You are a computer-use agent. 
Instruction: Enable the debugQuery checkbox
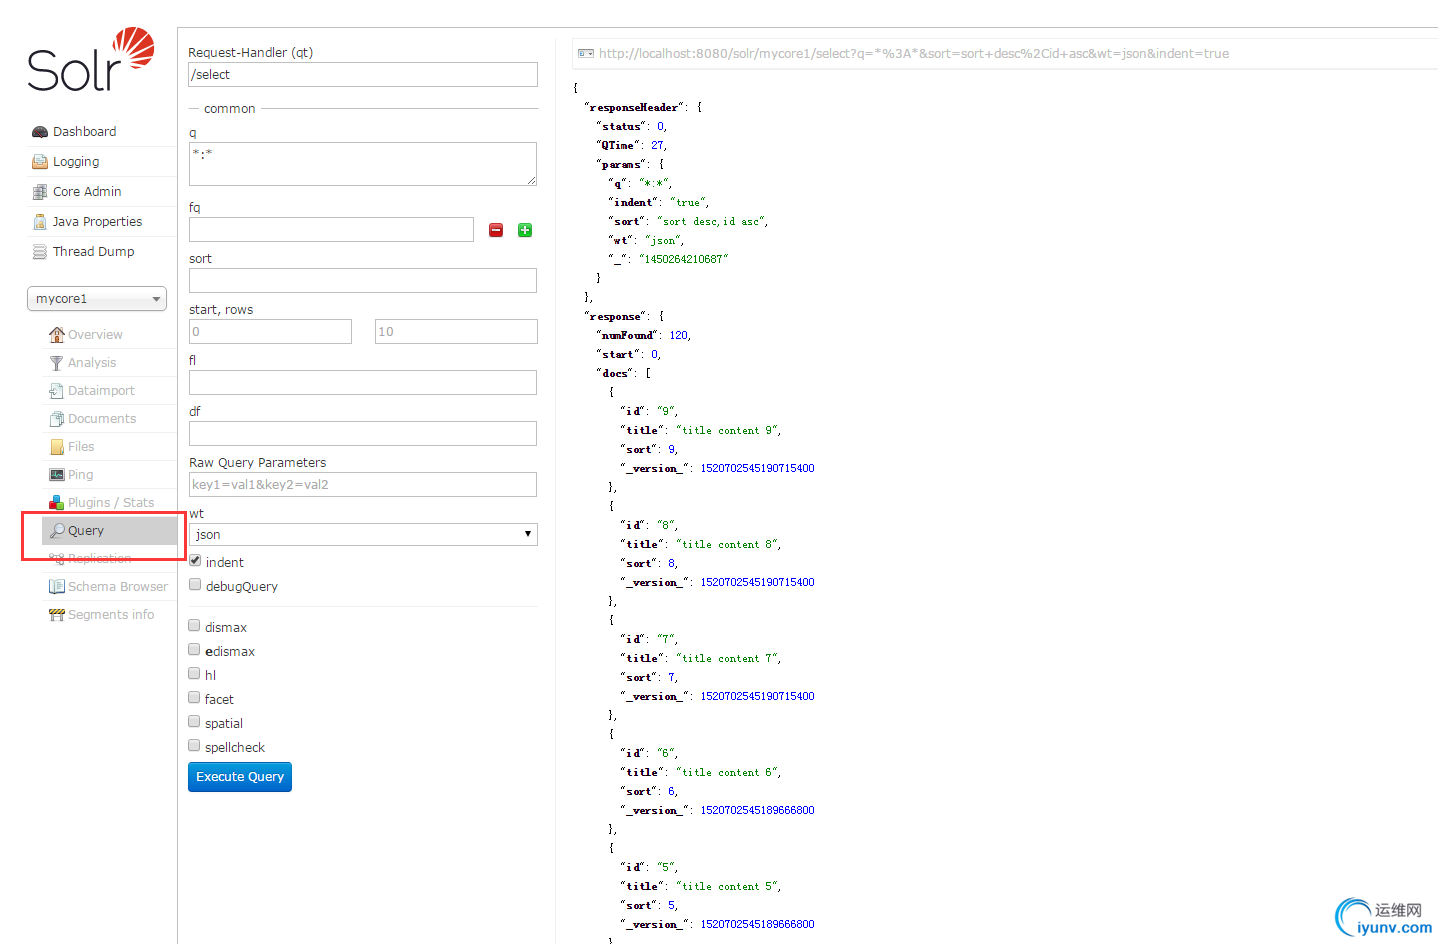click(195, 585)
